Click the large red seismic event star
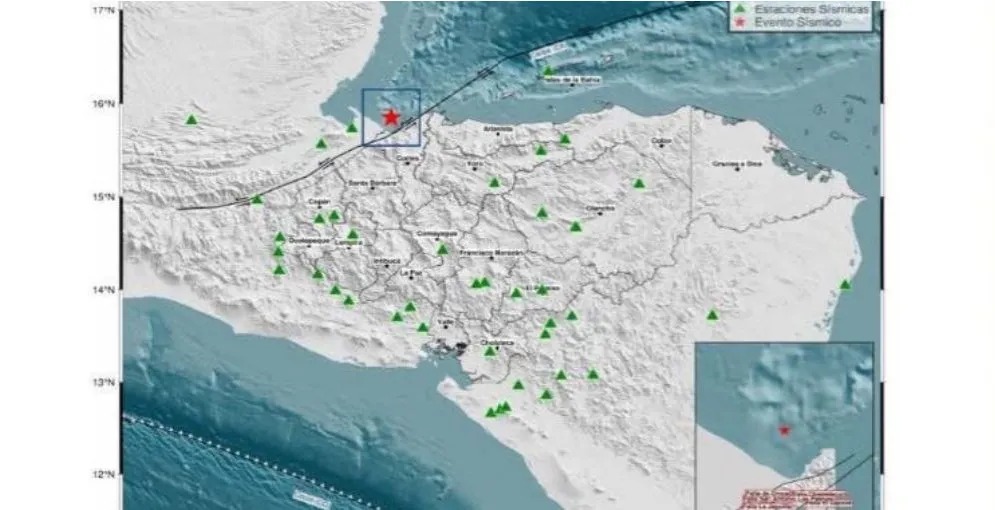The image size is (995, 510). 391,117
